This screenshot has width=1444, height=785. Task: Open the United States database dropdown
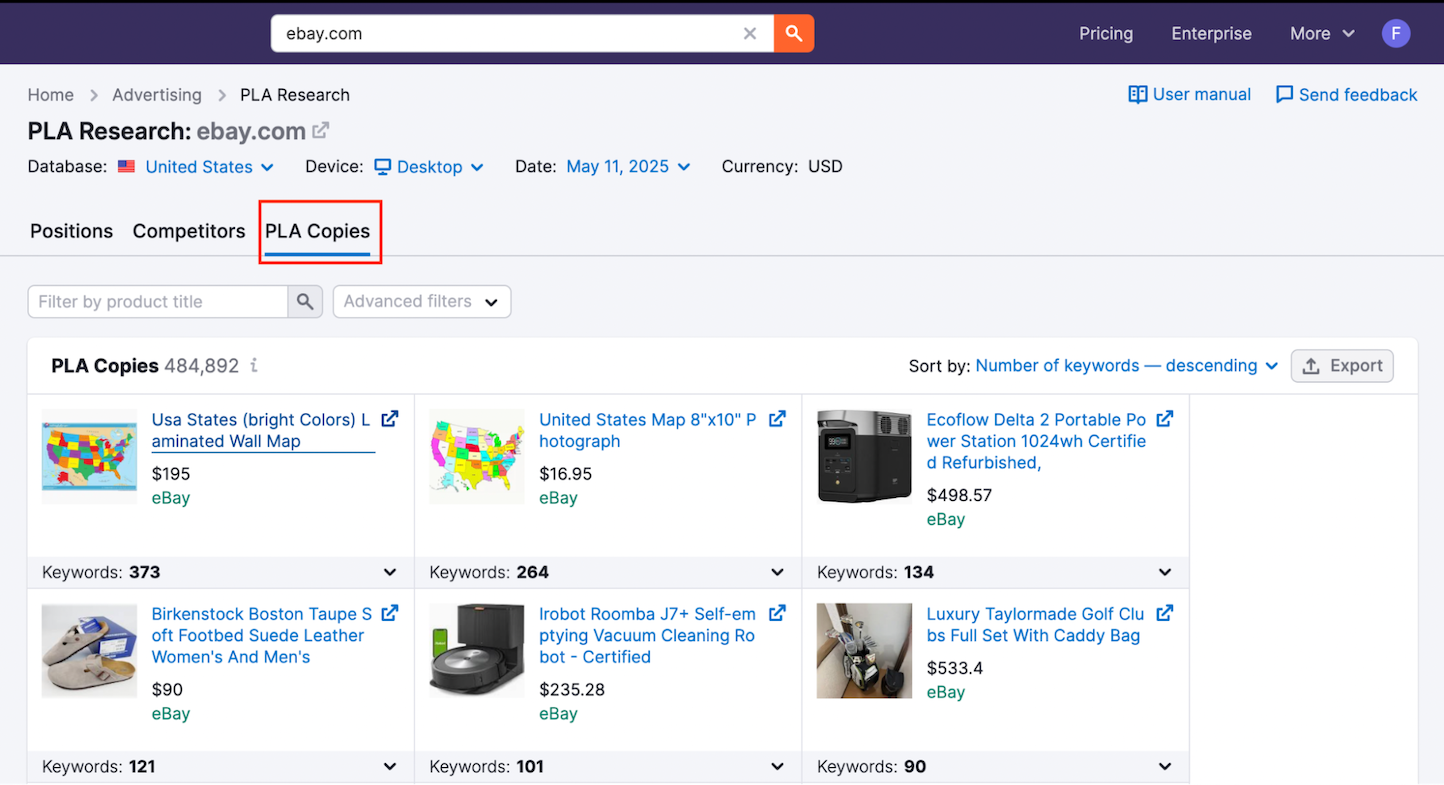pos(209,167)
